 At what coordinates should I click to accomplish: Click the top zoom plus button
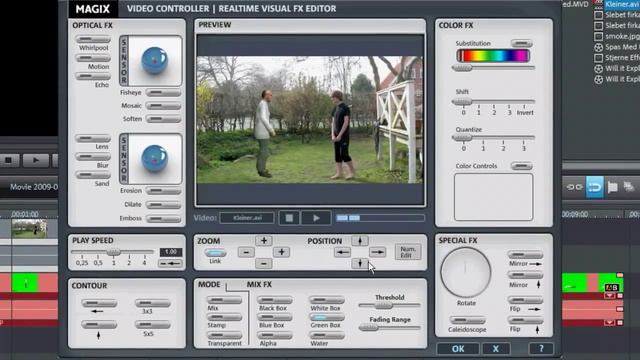tap(264, 241)
